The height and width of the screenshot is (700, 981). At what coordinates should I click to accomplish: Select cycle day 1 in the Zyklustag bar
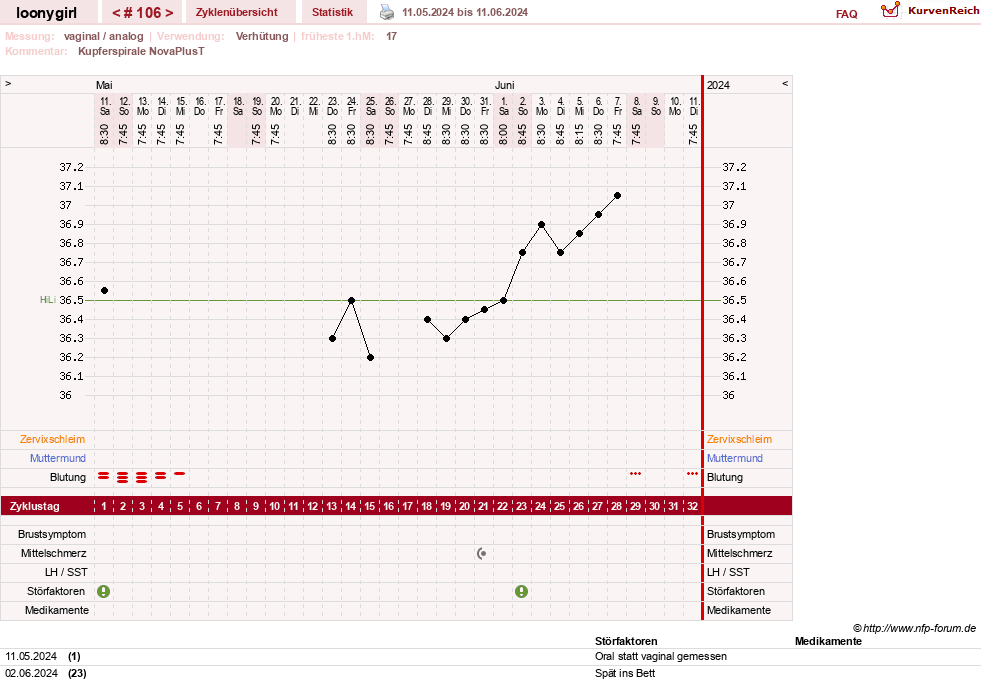point(104,506)
